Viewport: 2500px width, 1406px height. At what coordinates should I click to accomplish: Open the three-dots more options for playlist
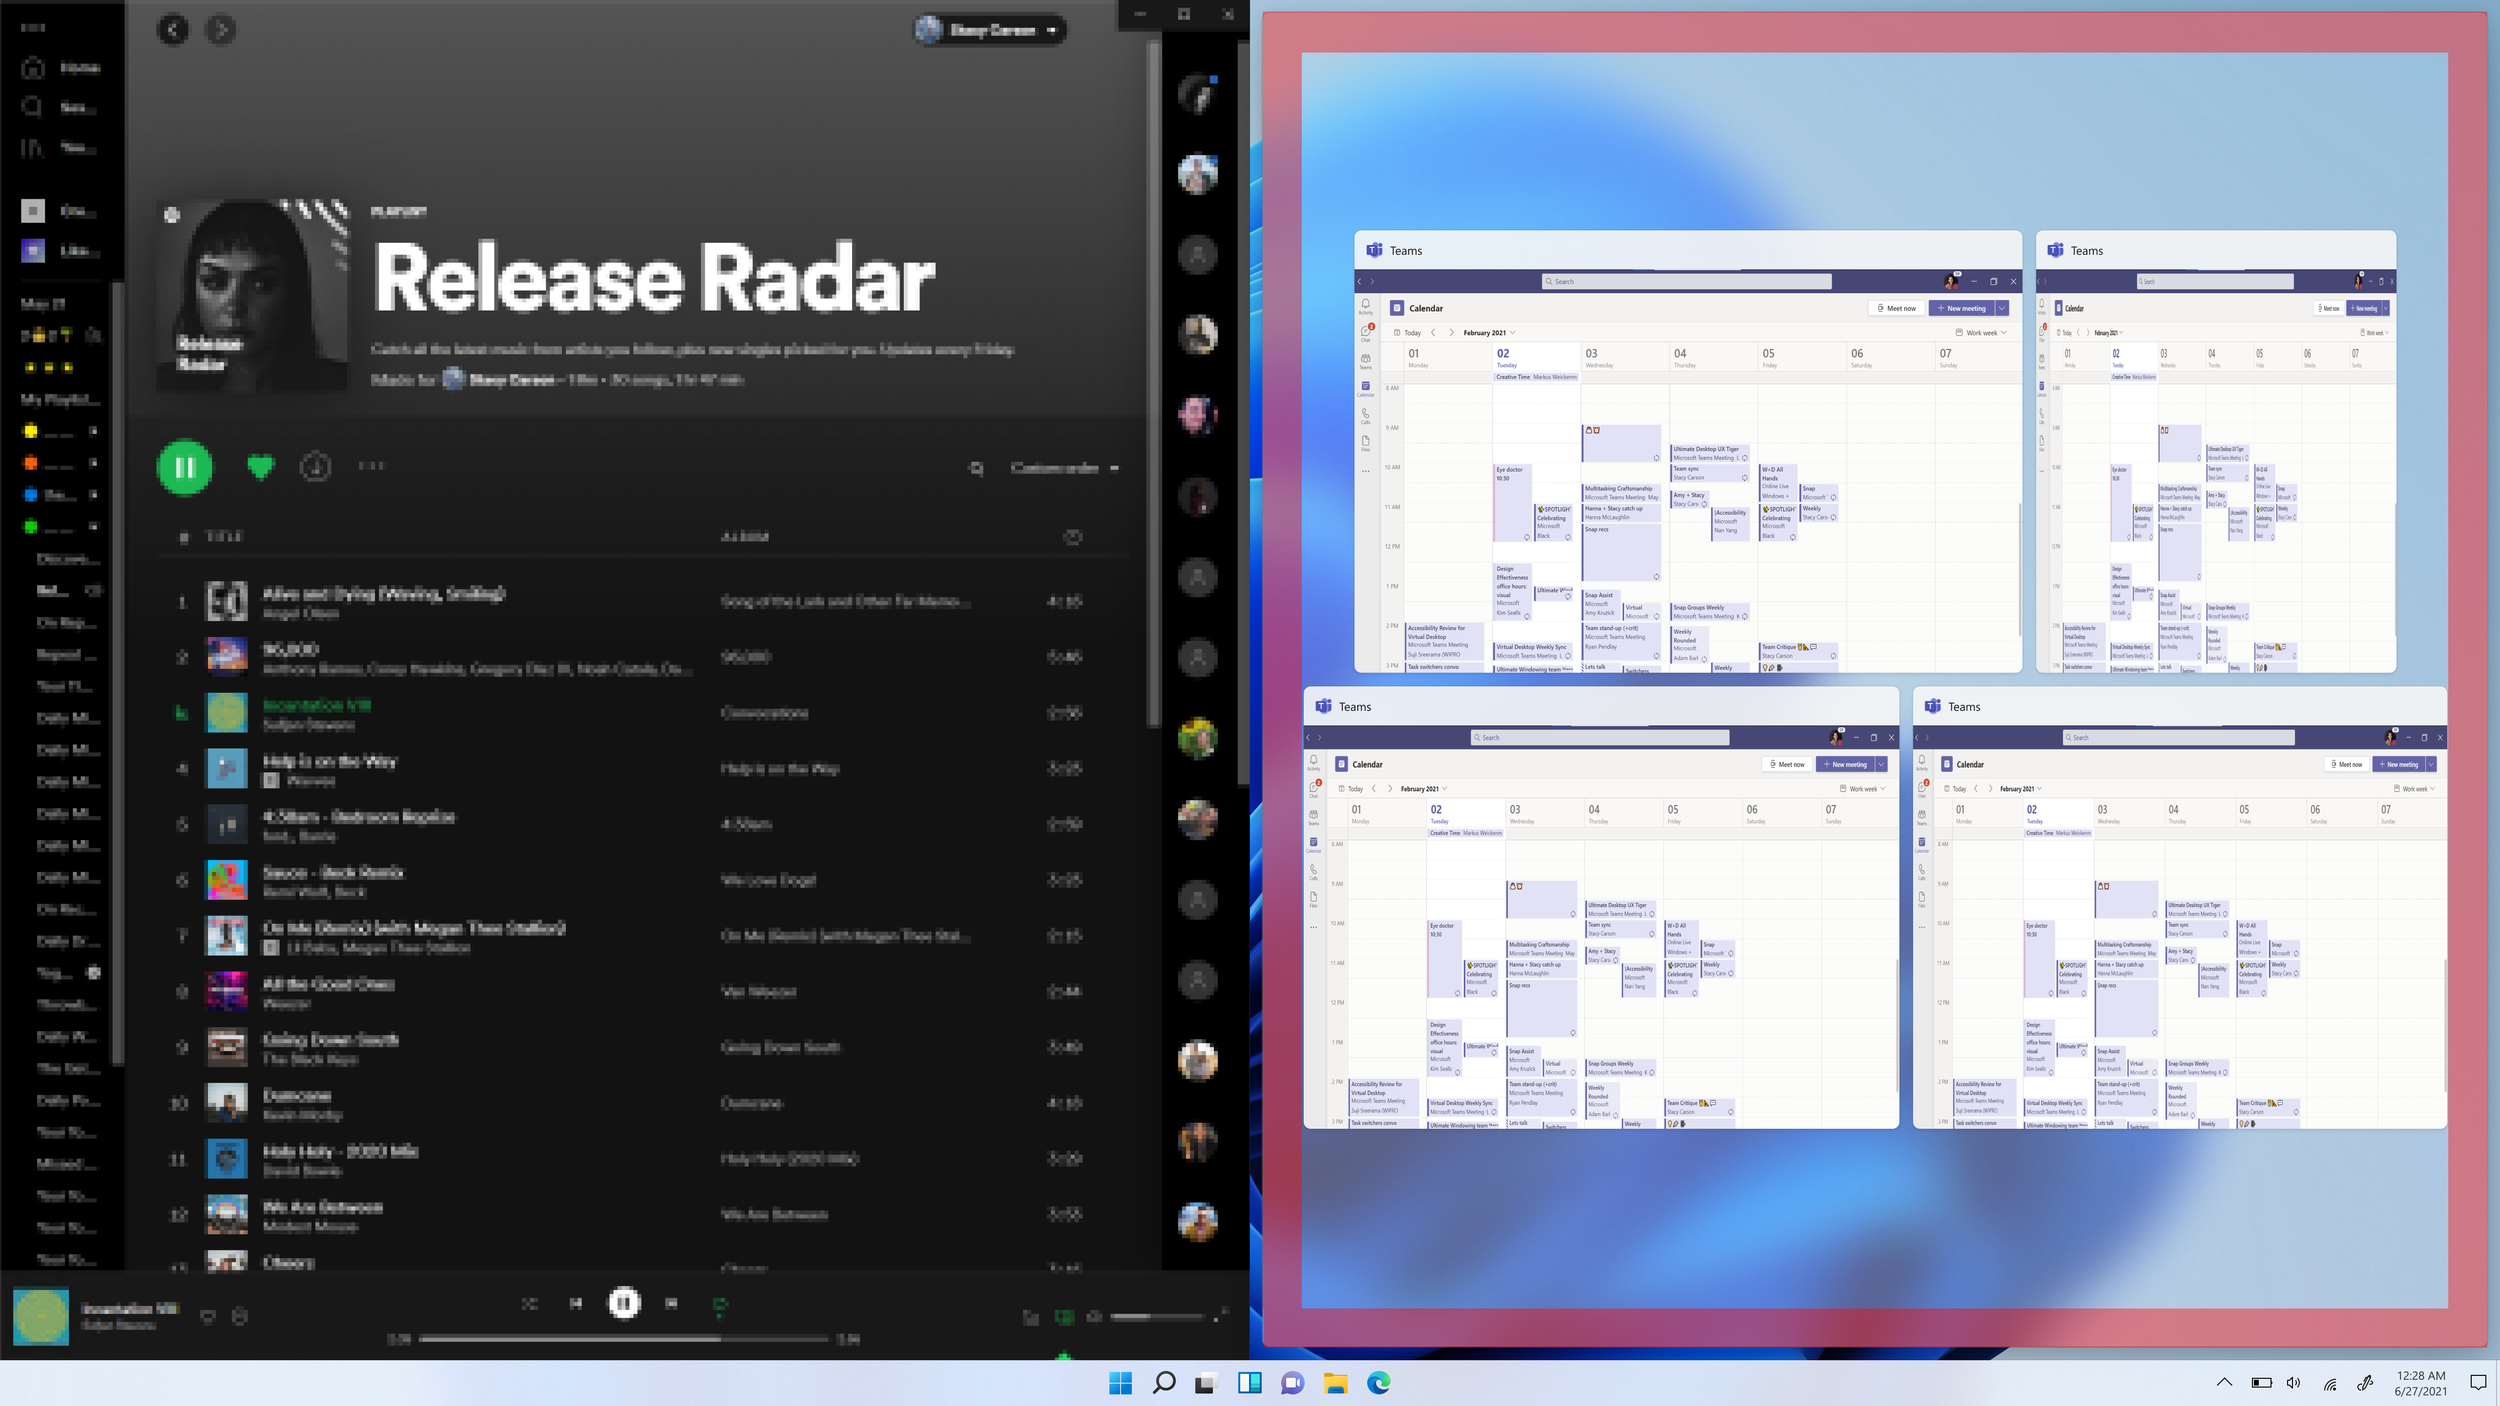[371, 466]
